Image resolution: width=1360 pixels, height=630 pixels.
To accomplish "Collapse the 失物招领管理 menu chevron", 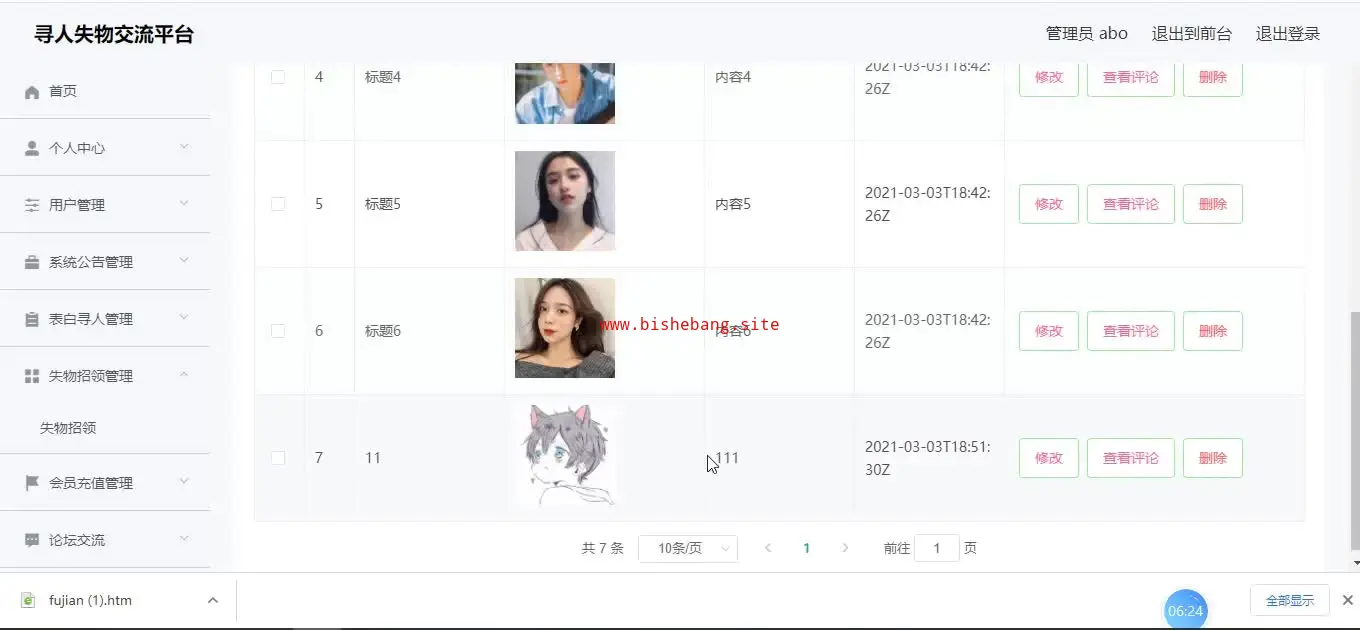I will pos(184,375).
